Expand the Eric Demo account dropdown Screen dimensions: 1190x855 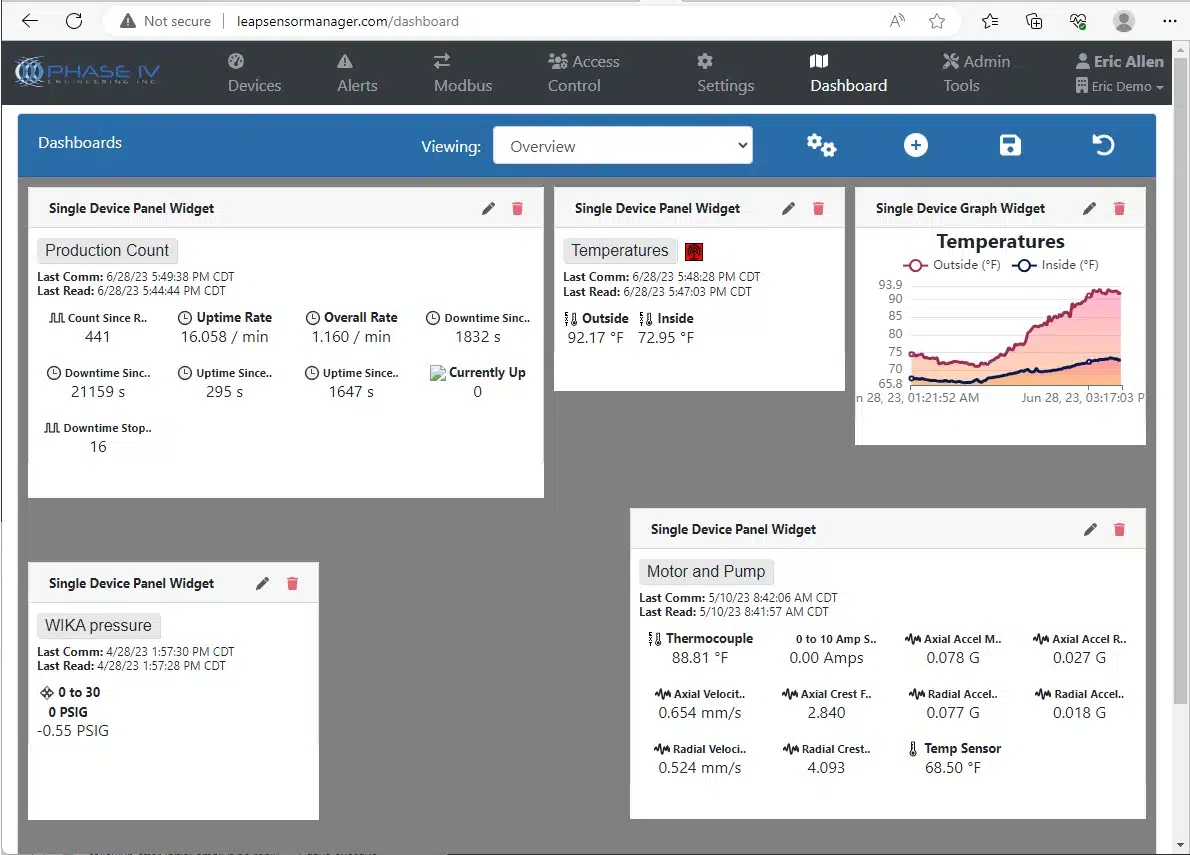click(1120, 87)
